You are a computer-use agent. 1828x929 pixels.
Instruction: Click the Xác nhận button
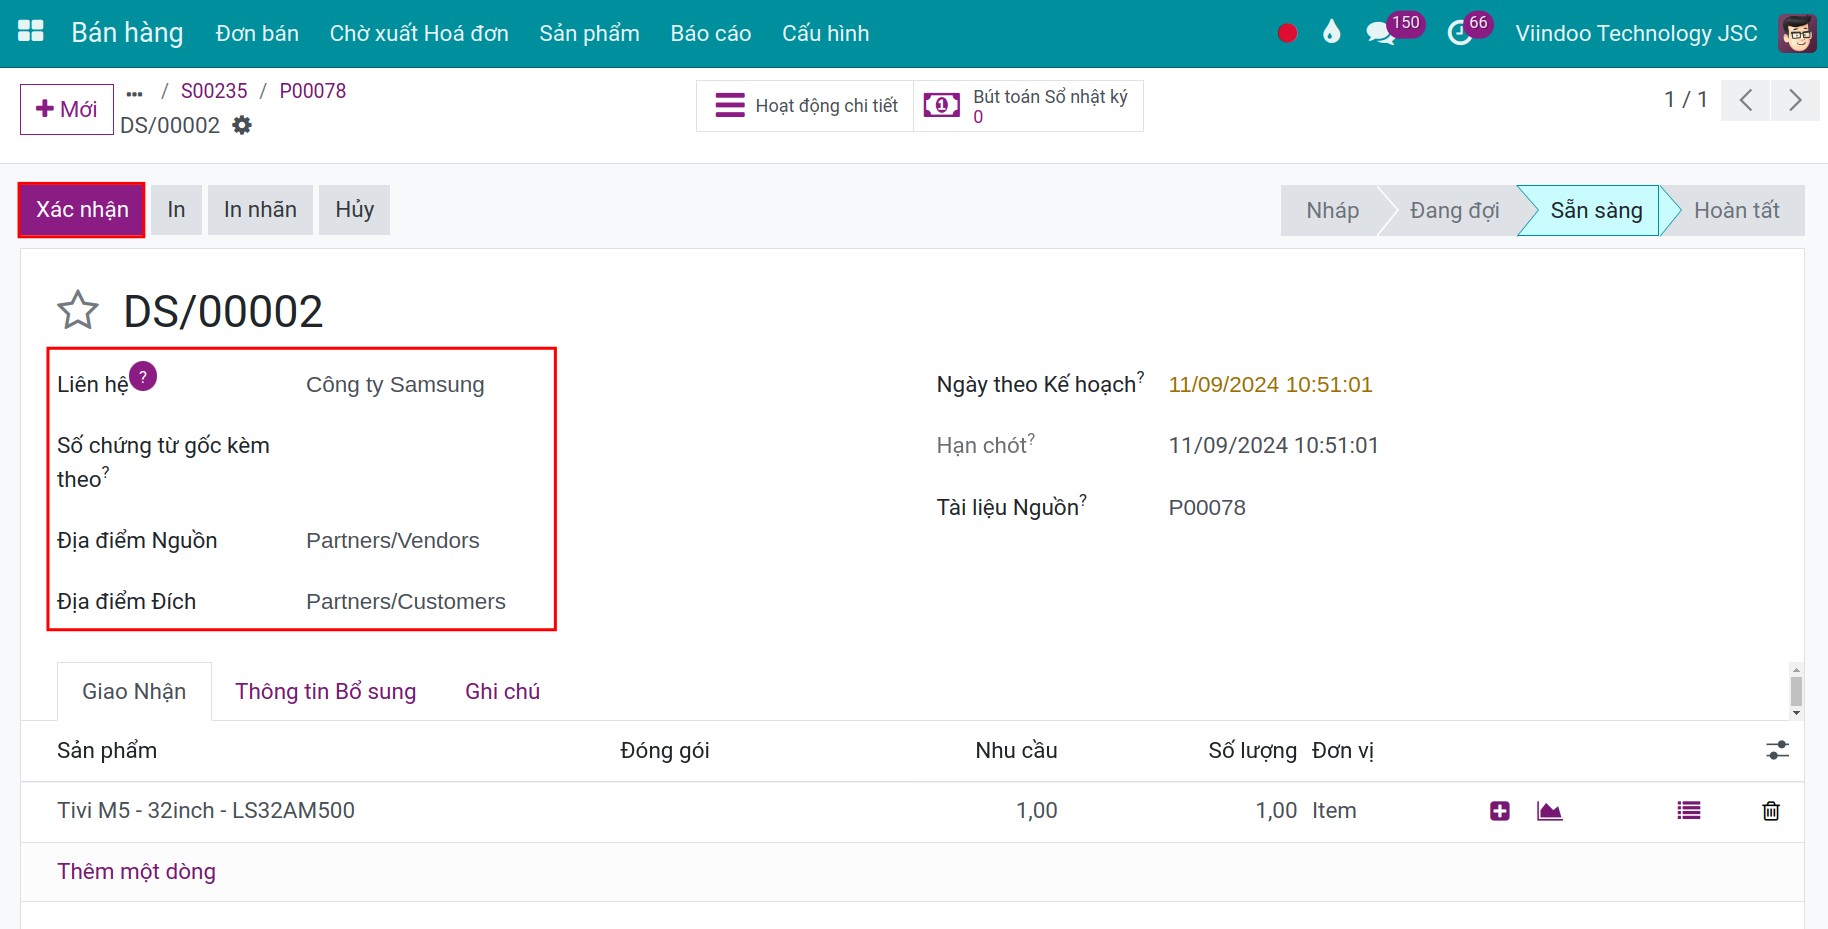82,210
